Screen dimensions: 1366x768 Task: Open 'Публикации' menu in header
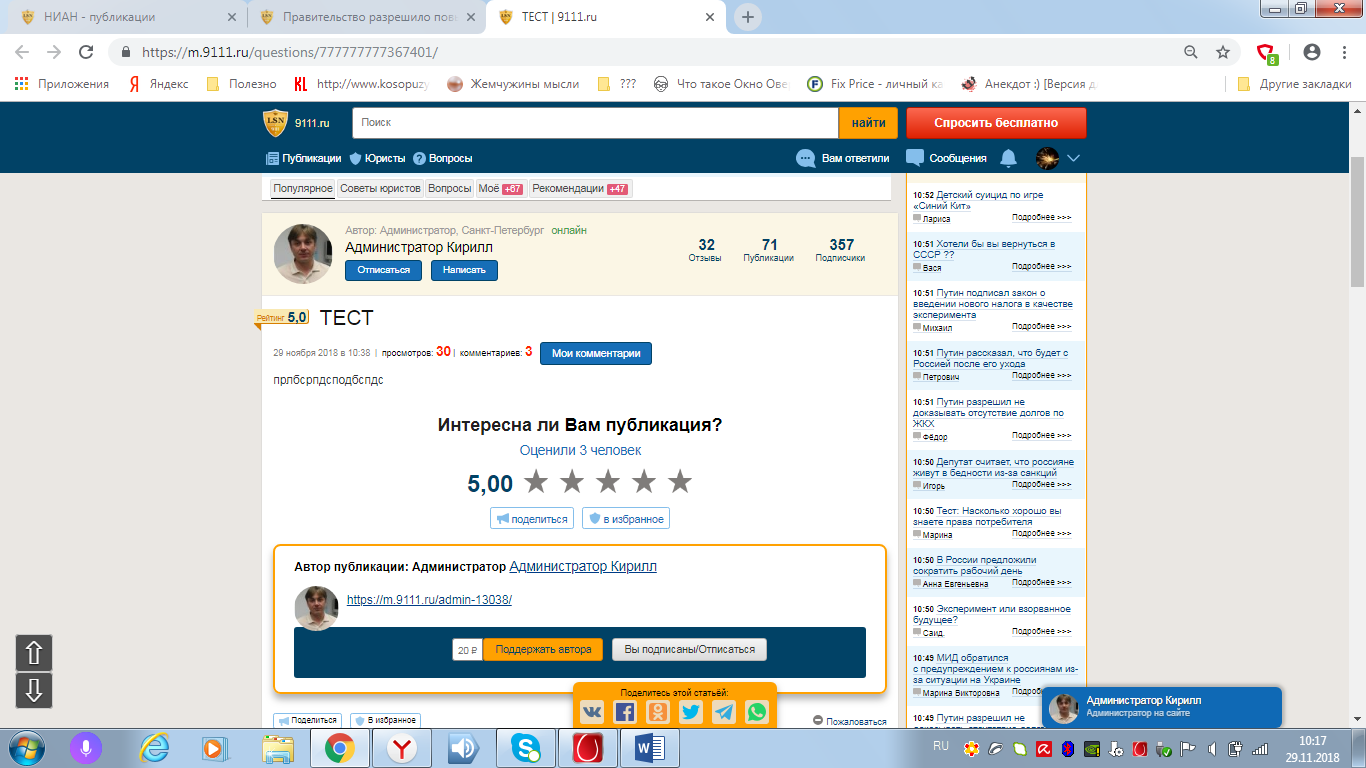(x=304, y=158)
